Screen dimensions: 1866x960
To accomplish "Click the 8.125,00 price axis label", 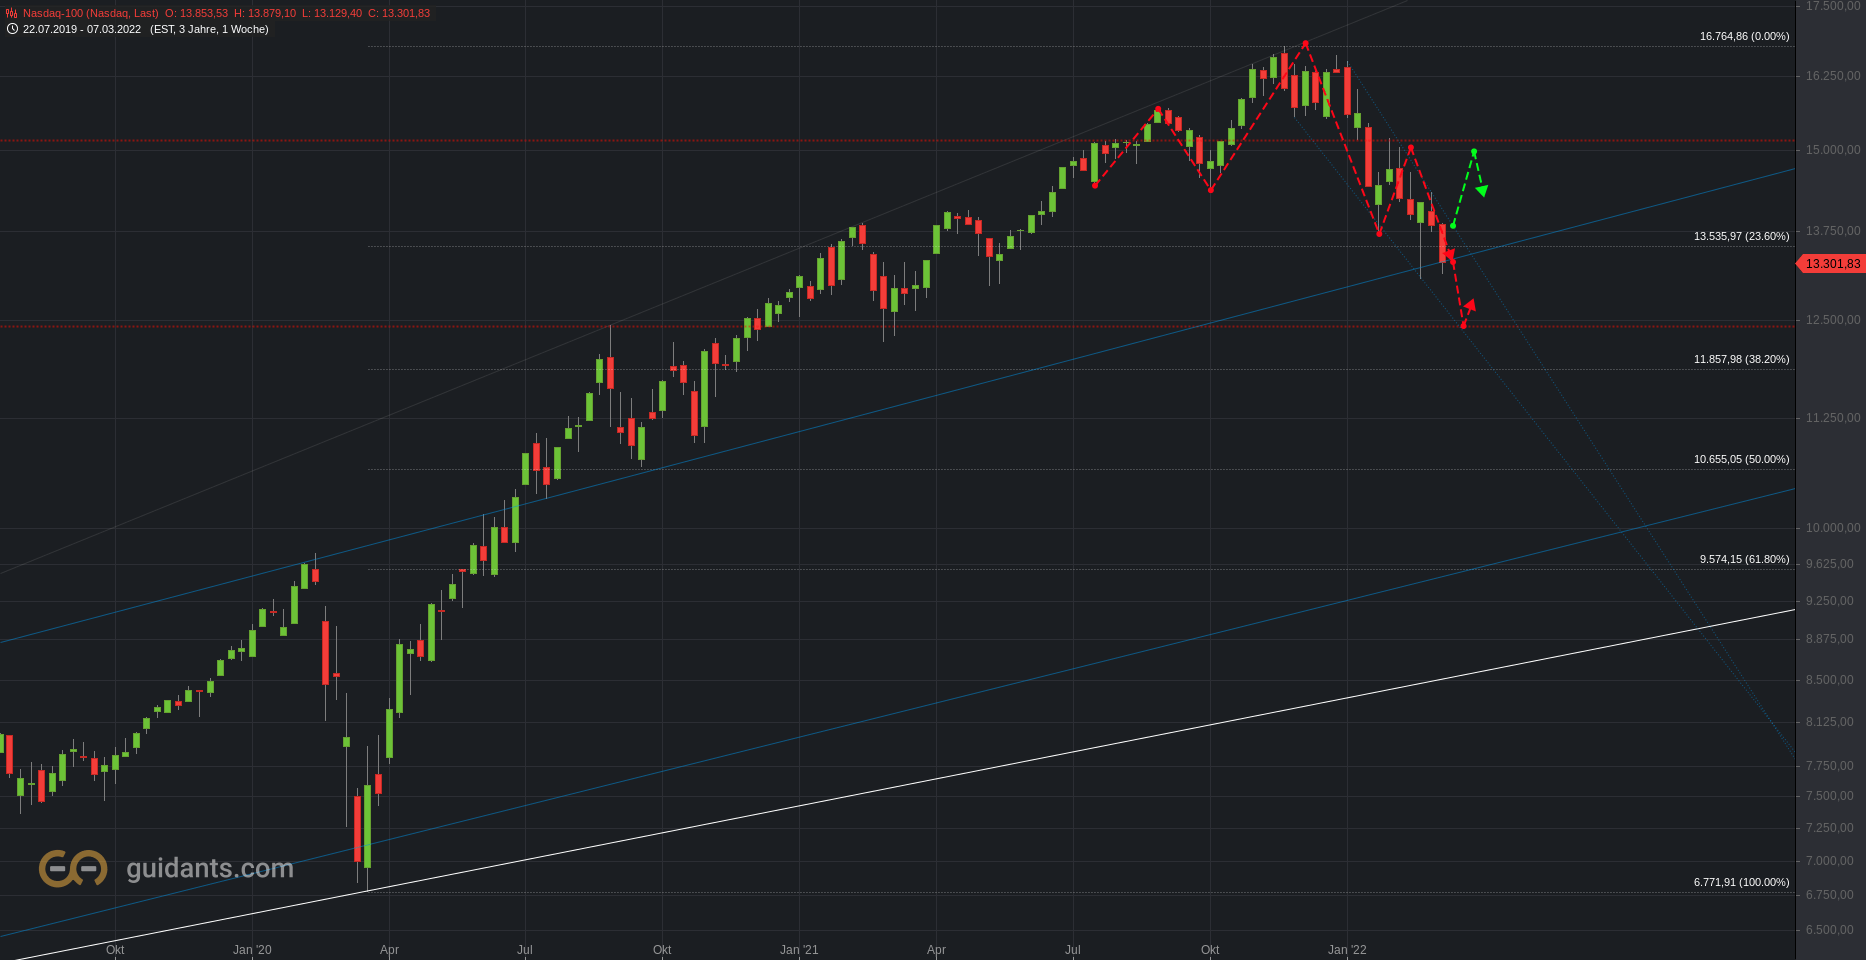I will click(1830, 722).
